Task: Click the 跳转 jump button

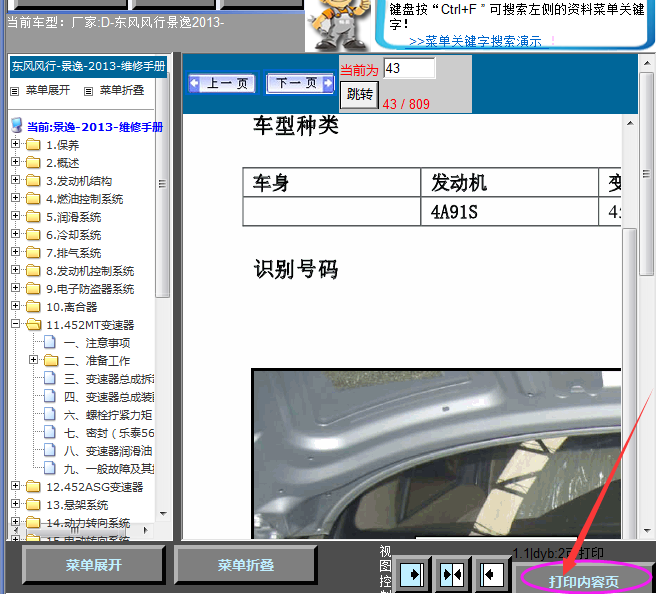Action: 359,95
